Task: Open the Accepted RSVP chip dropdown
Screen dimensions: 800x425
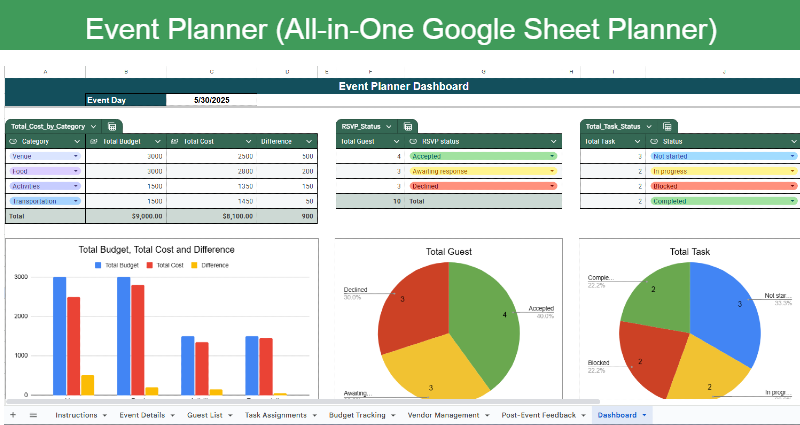Action: coord(552,156)
